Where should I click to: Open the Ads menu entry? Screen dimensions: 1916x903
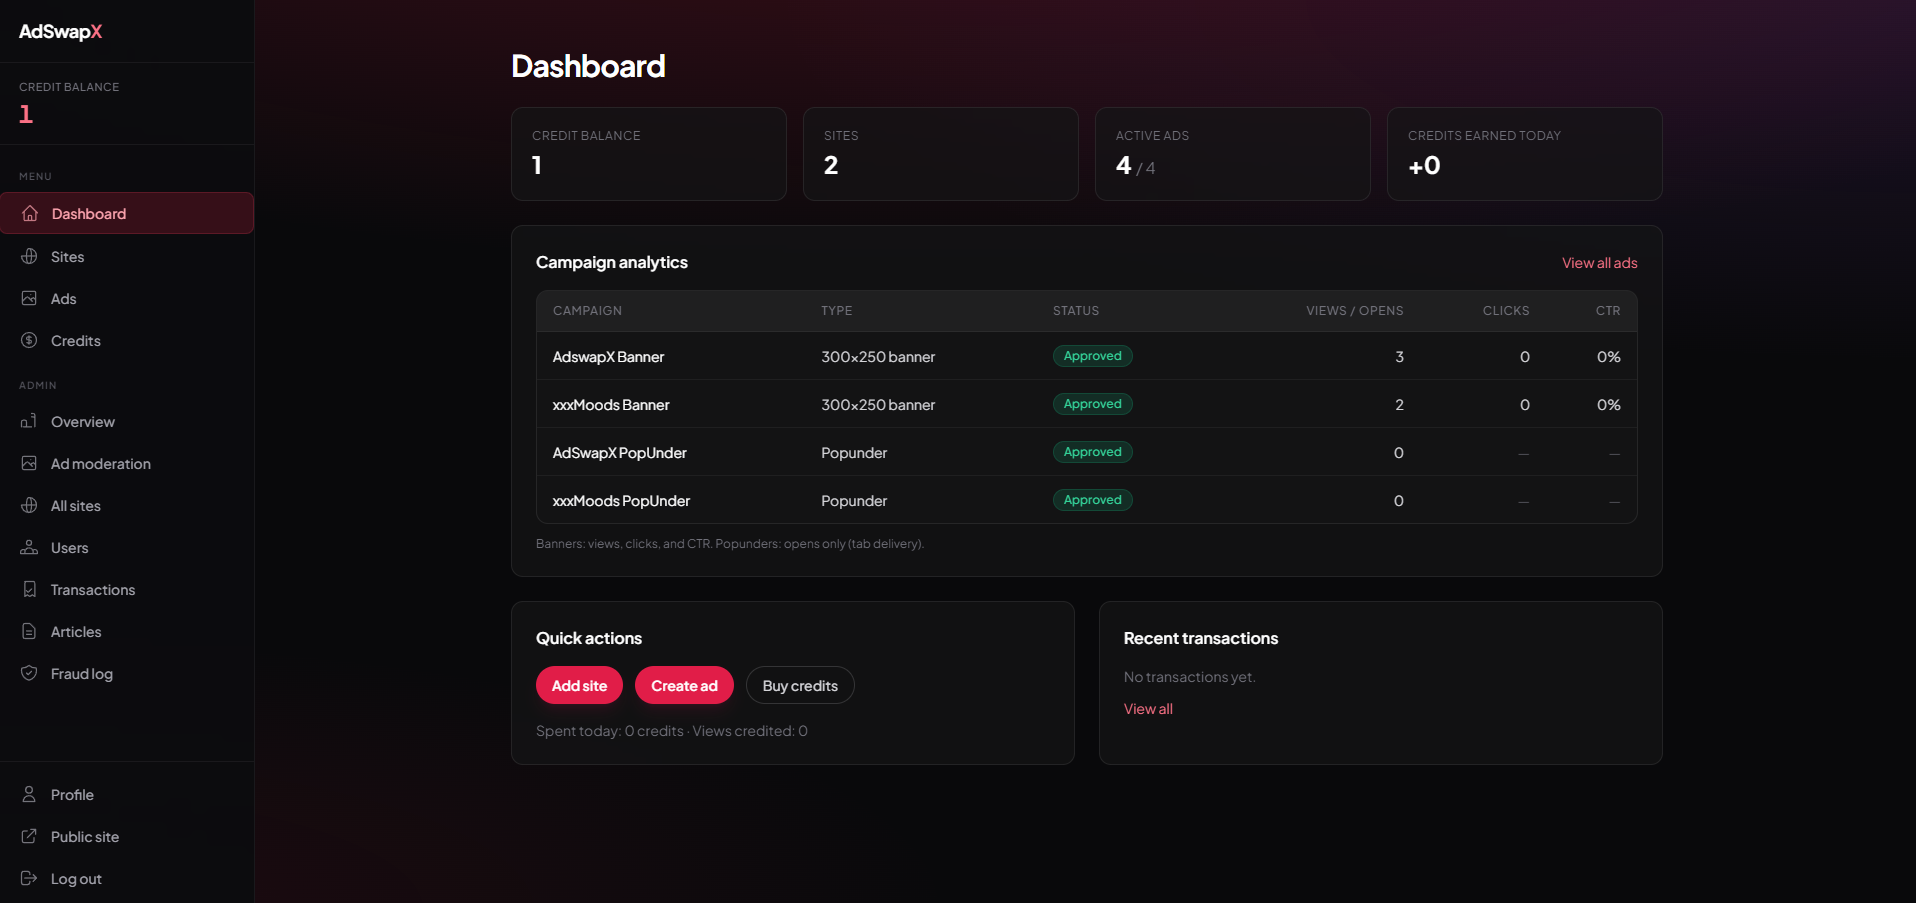click(127, 298)
